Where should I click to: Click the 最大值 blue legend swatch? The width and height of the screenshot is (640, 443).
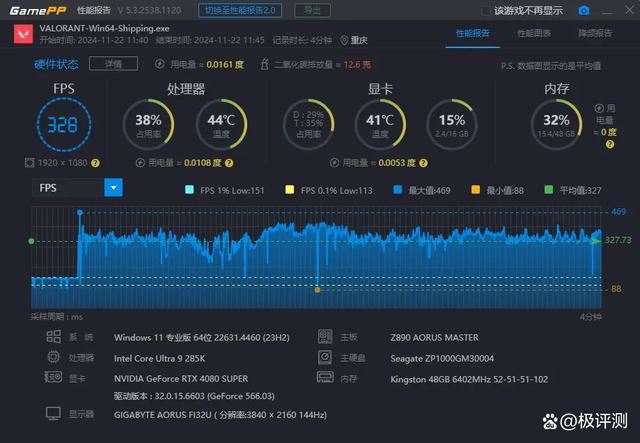[398, 189]
